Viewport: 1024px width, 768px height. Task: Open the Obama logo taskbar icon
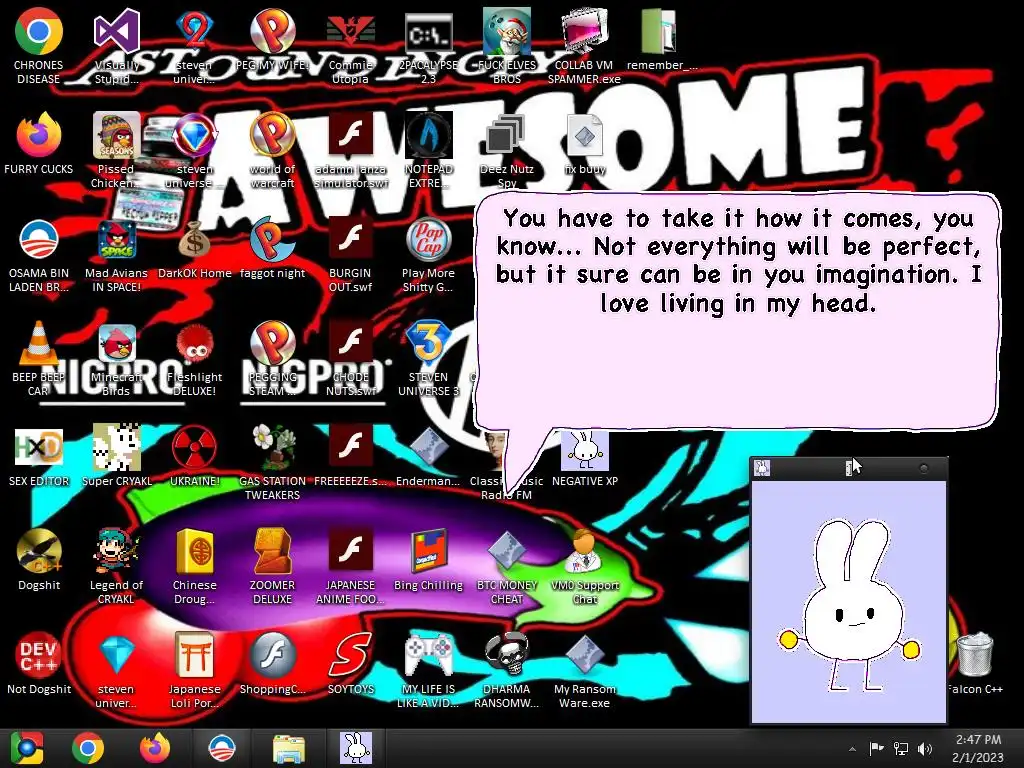tap(221, 748)
